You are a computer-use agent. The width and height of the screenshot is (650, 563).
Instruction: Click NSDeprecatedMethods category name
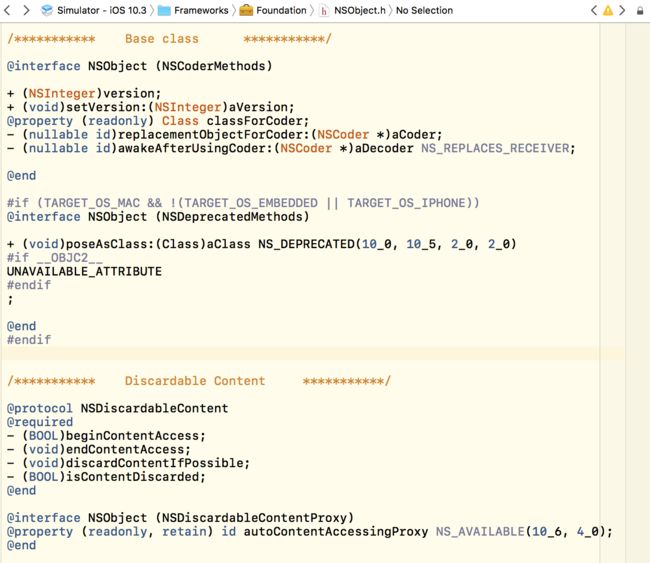(232, 216)
